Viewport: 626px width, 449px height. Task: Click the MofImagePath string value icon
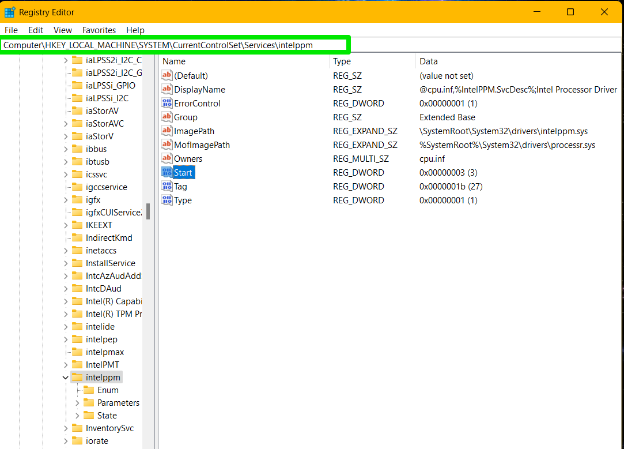[x=167, y=145]
